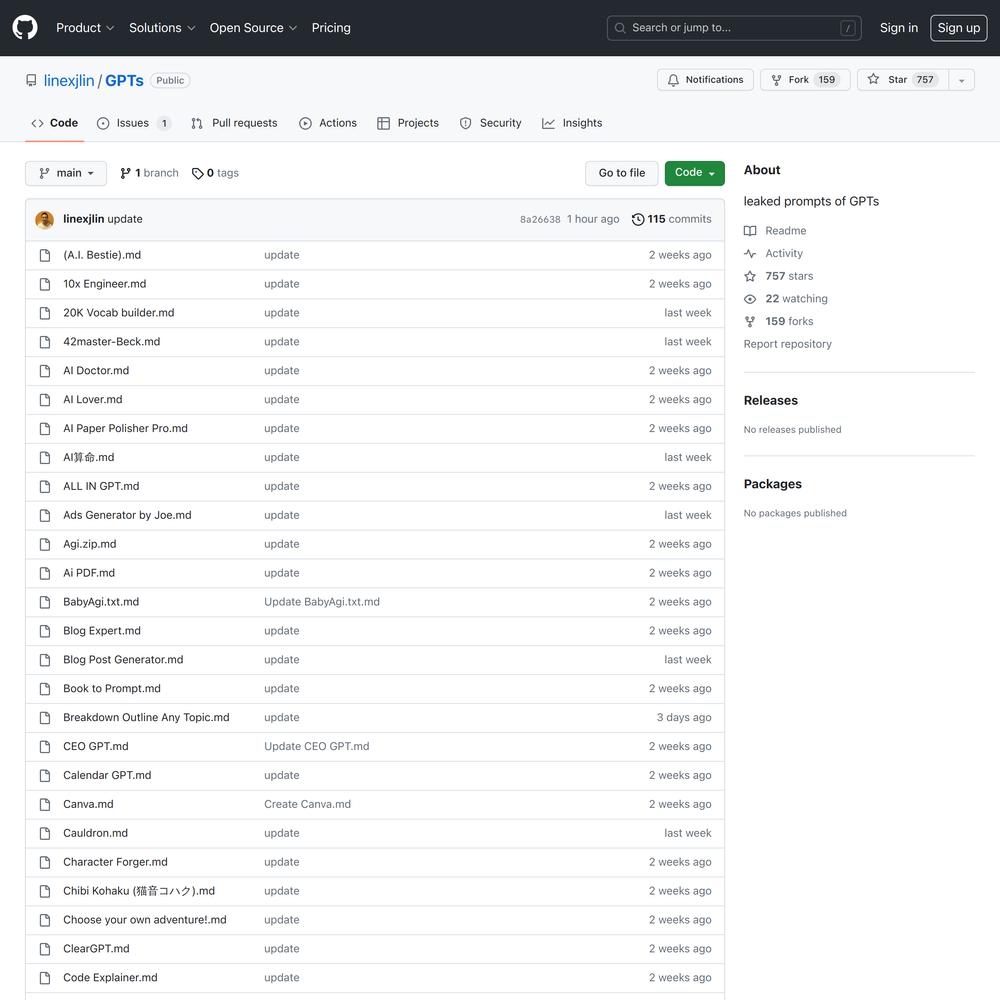Switch to the Code tab

tap(55, 123)
